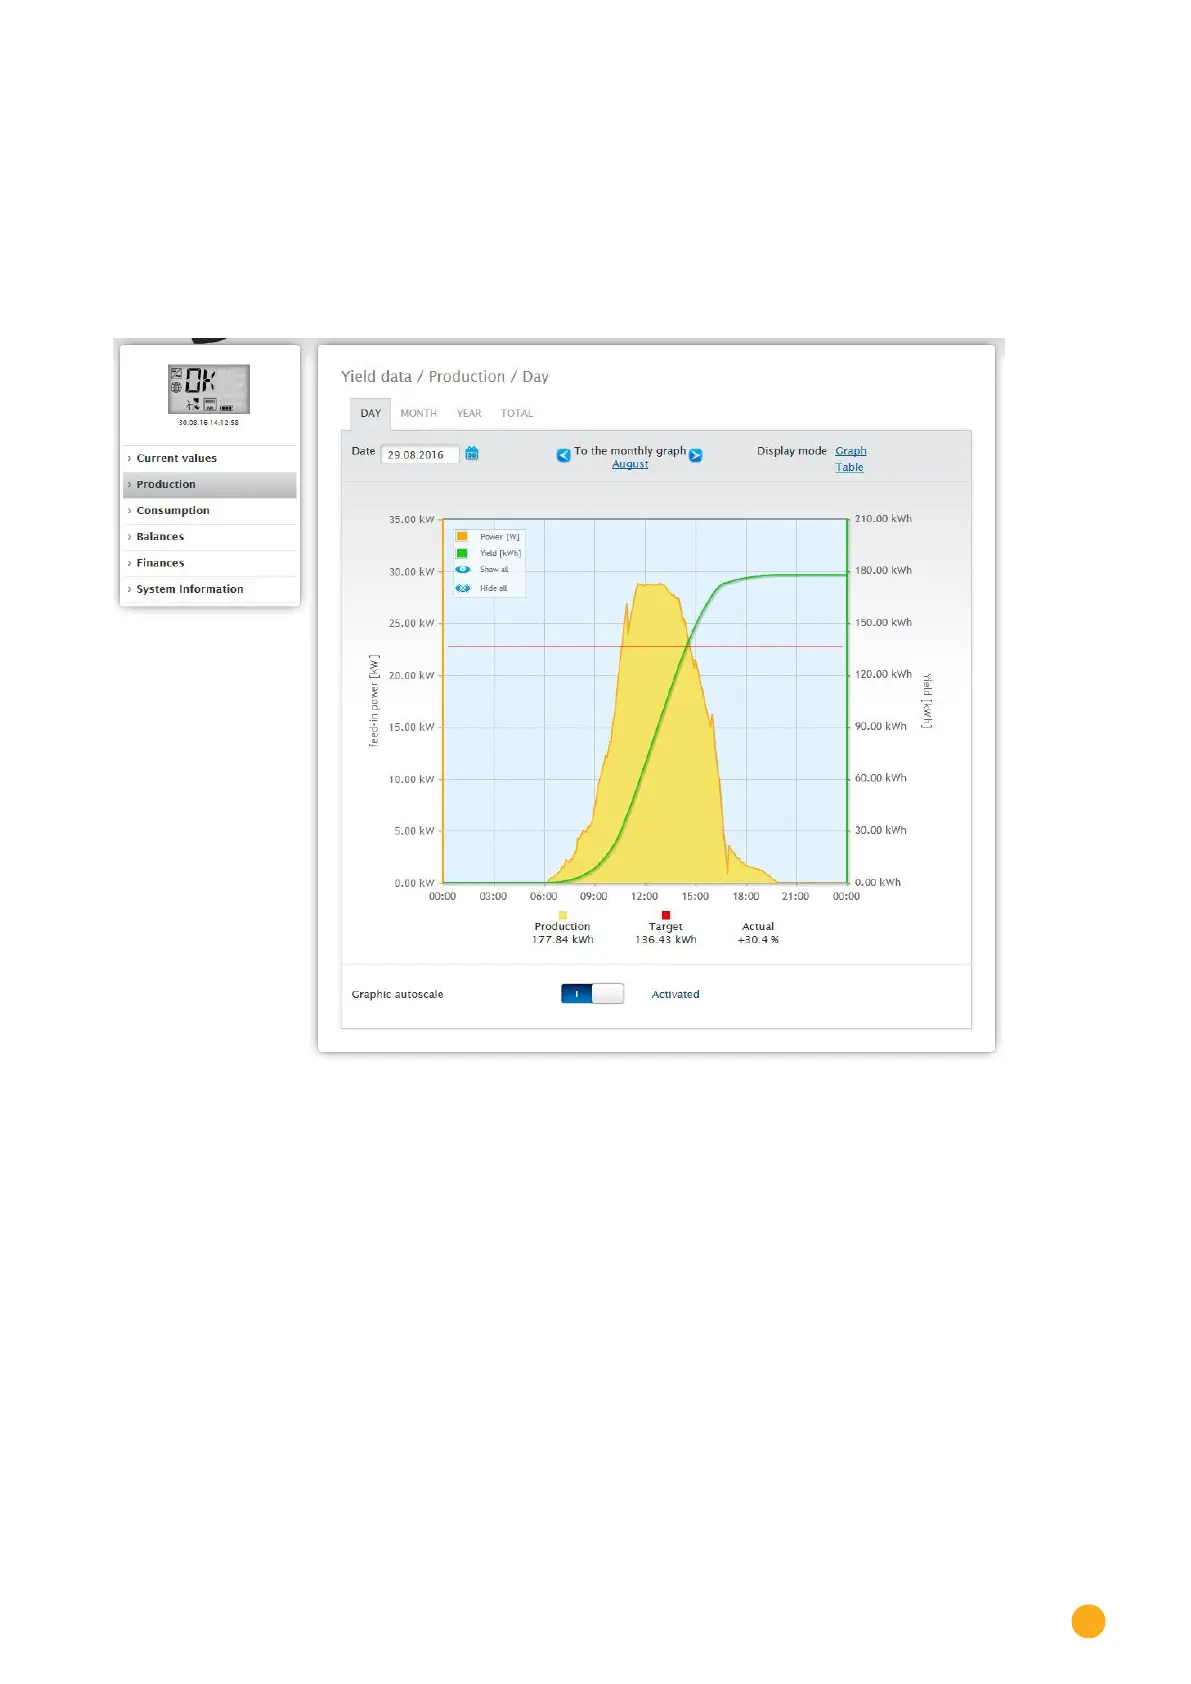Viewport: 1191px width, 1684px height.
Task: Click the OK status display icon
Action: tap(209, 389)
